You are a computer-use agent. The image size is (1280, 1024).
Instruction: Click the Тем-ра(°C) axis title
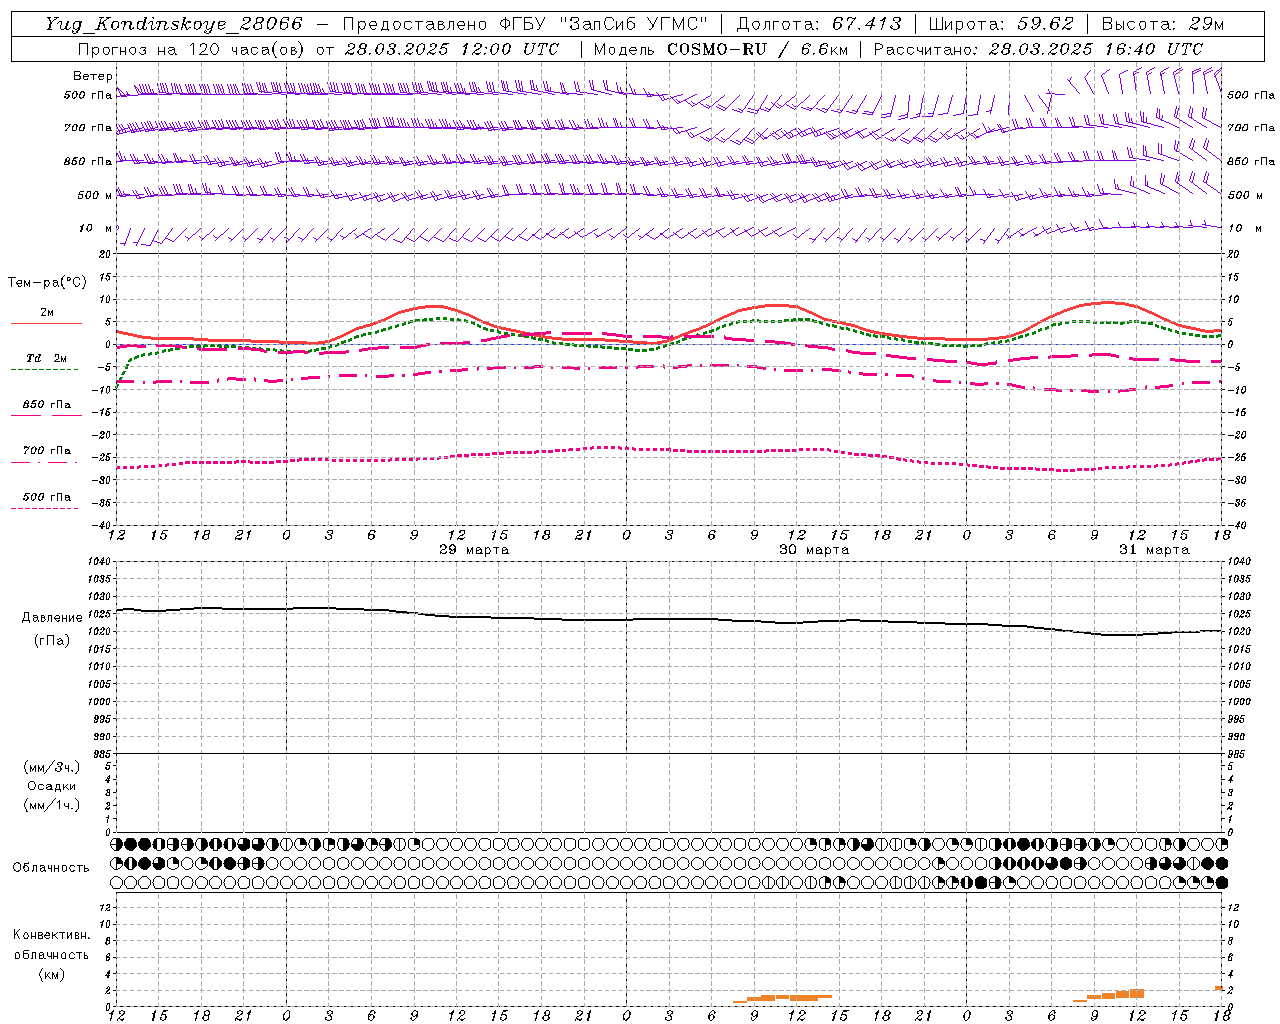47,283
